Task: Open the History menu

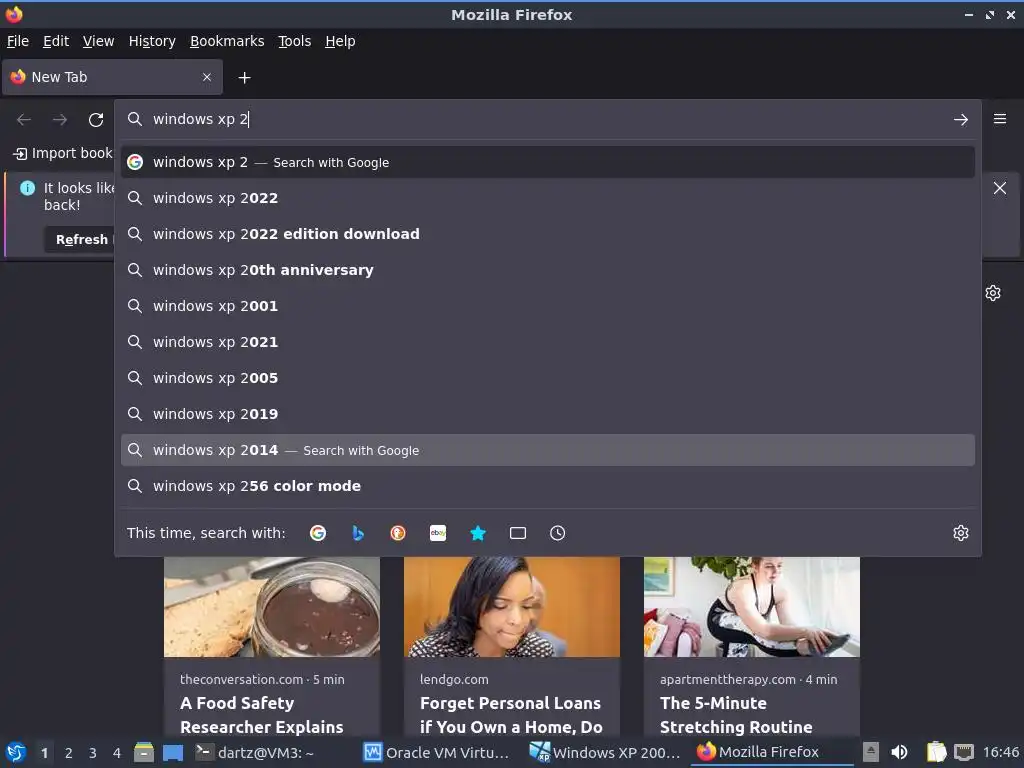Action: pos(152,41)
